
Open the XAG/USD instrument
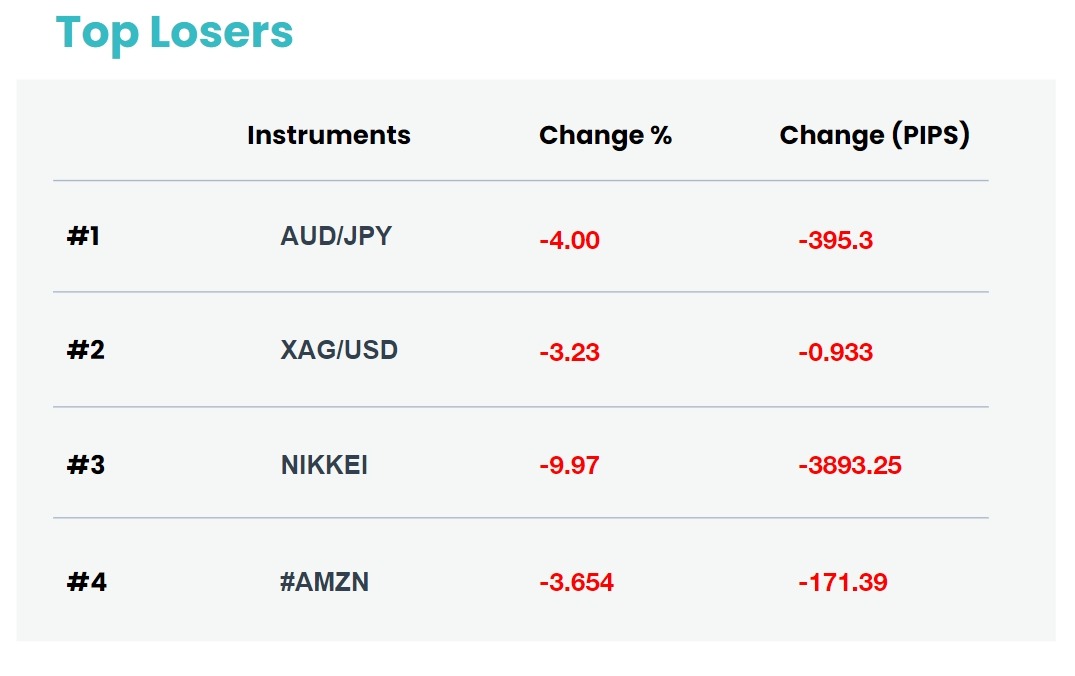(x=339, y=350)
